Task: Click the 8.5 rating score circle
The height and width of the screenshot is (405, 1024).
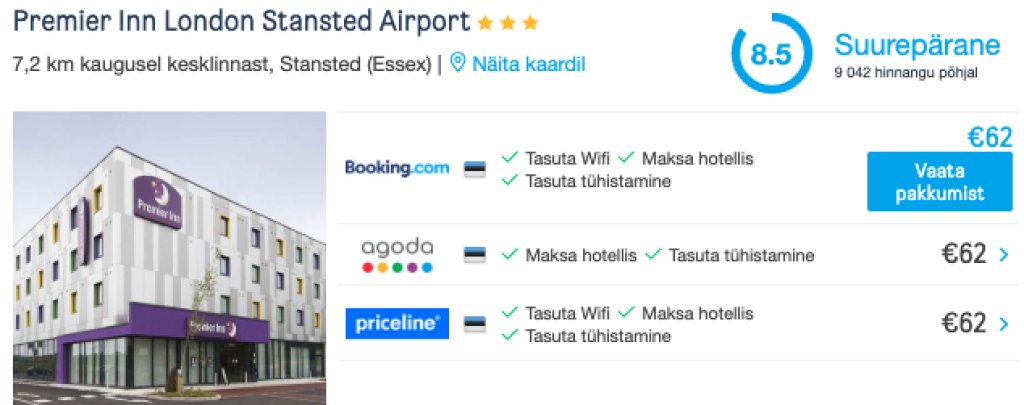Action: (771, 53)
